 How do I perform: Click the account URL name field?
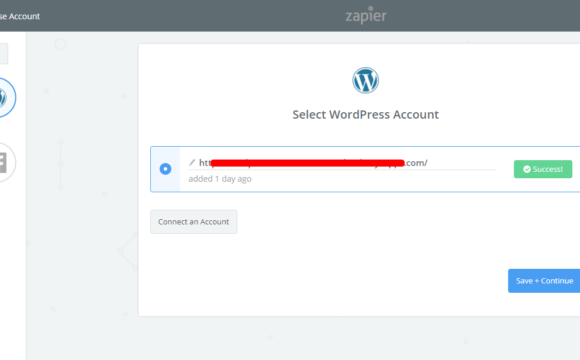pos(342,163)
